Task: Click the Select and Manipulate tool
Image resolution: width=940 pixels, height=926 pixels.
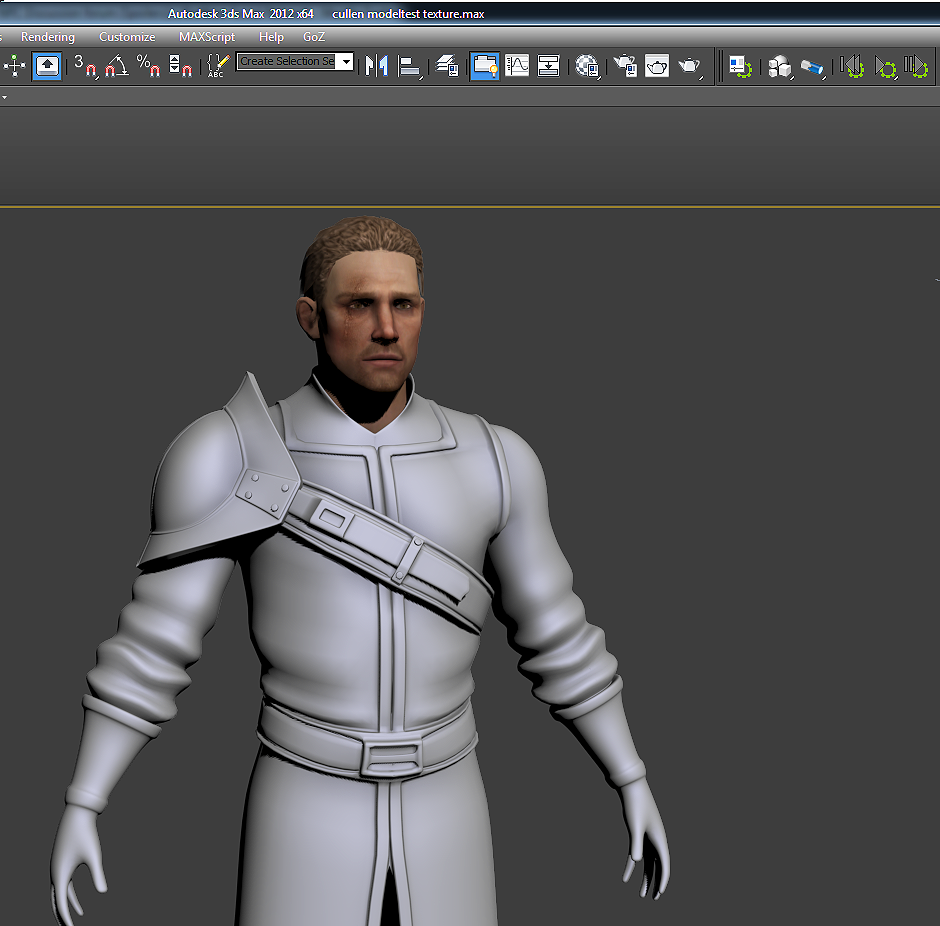Action: tap(15, 66)
